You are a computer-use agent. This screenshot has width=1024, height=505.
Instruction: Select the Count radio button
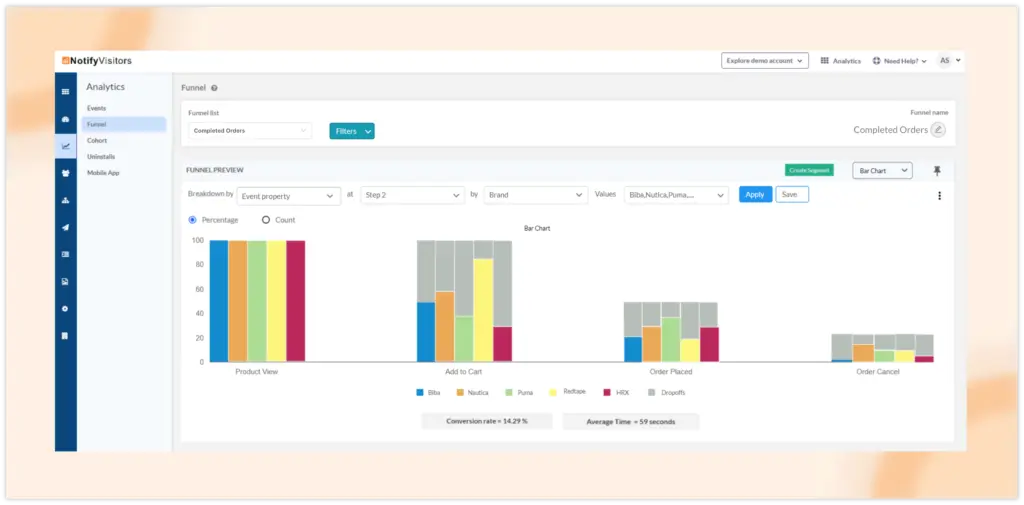click(266, 220)
